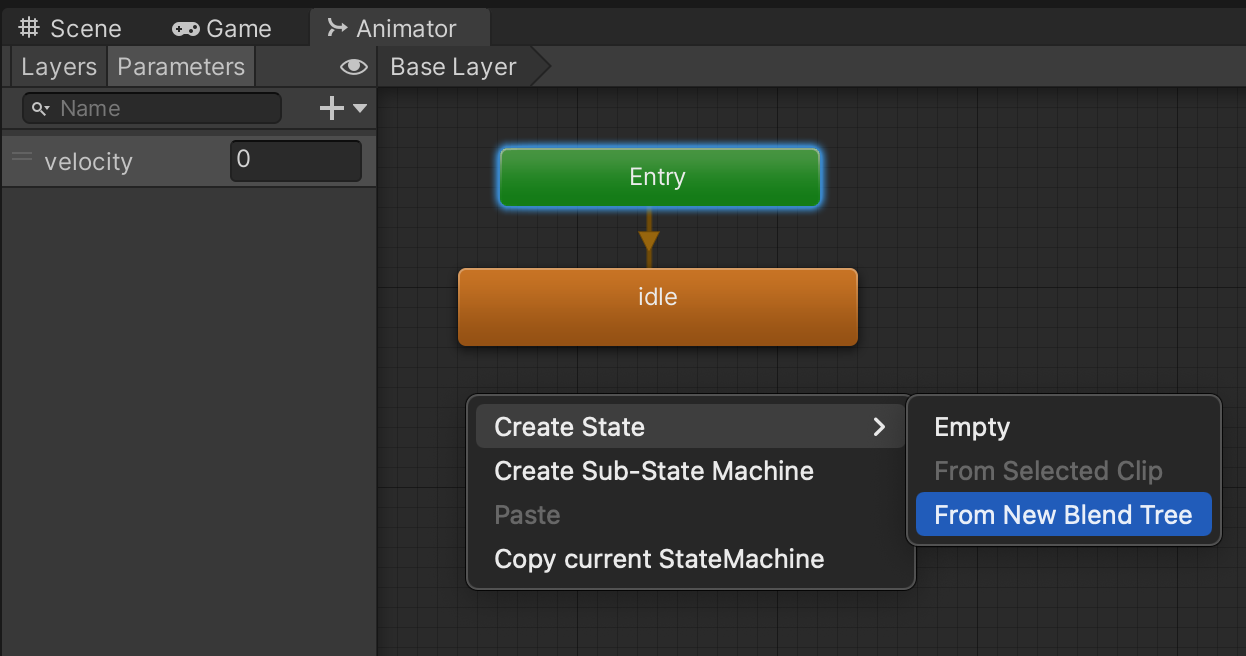Click the transition arrow from Entry to idle
This screenshot has height=656, width=1246.
(x=649, y=240)
